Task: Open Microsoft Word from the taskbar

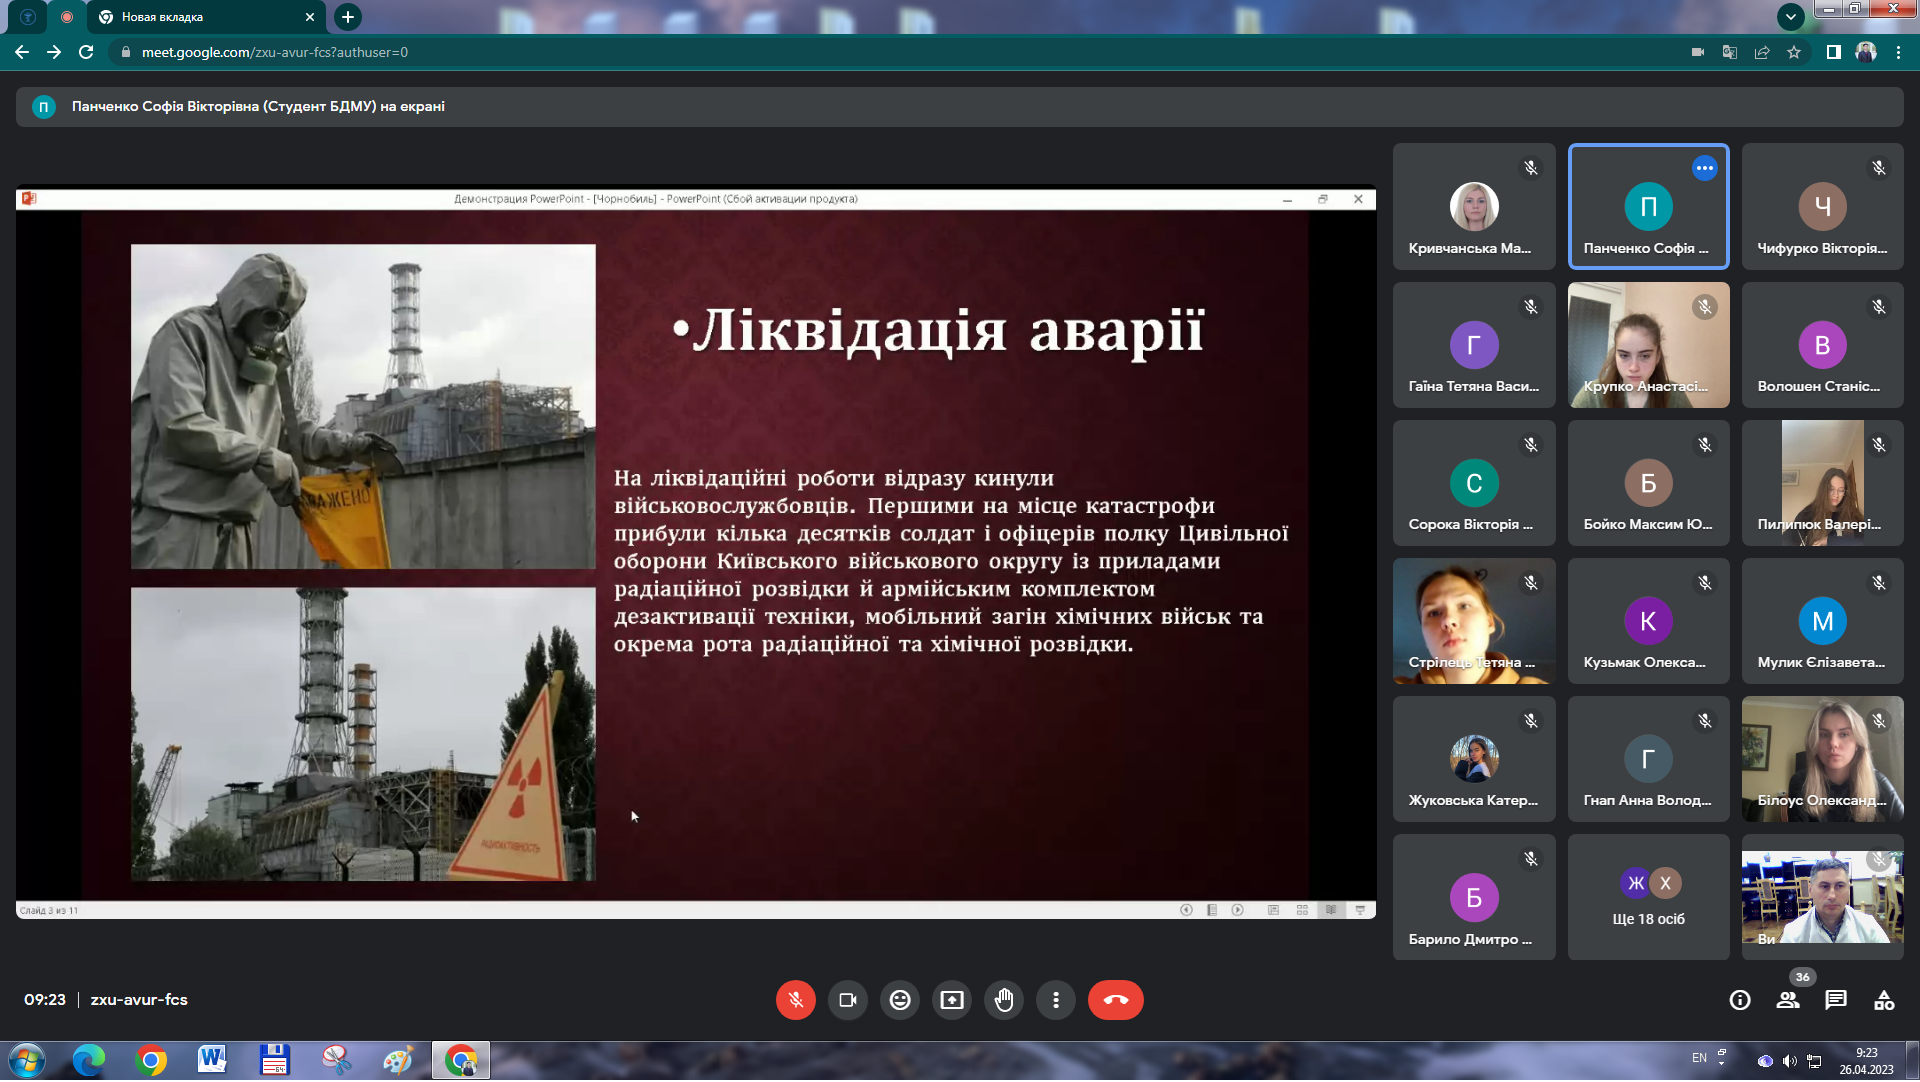Action: point(212,1060)
